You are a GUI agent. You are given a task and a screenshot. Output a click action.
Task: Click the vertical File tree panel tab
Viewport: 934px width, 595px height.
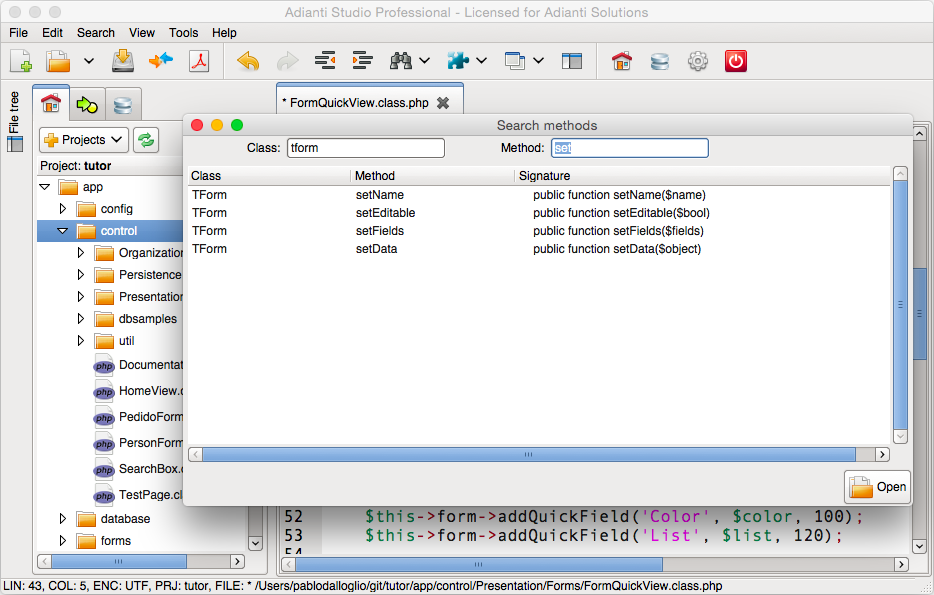coord(14,122)
